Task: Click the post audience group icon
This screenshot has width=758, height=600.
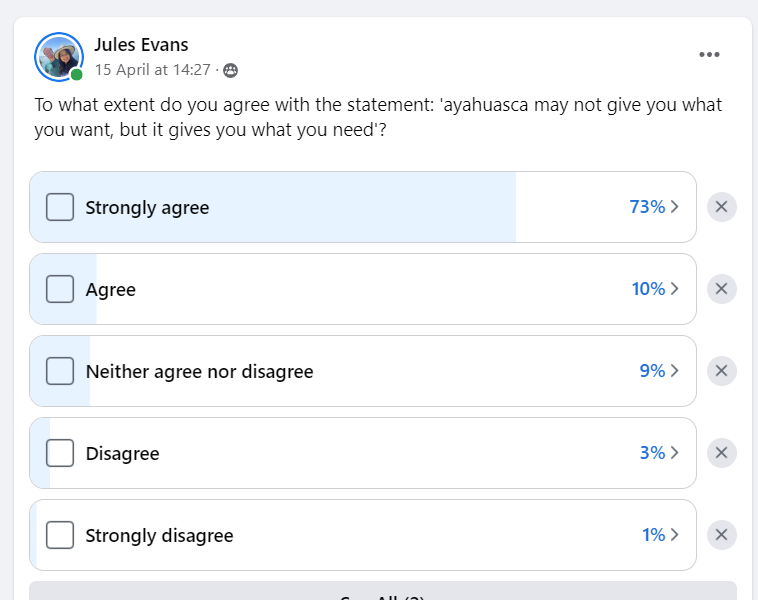Action: (231, 71)
